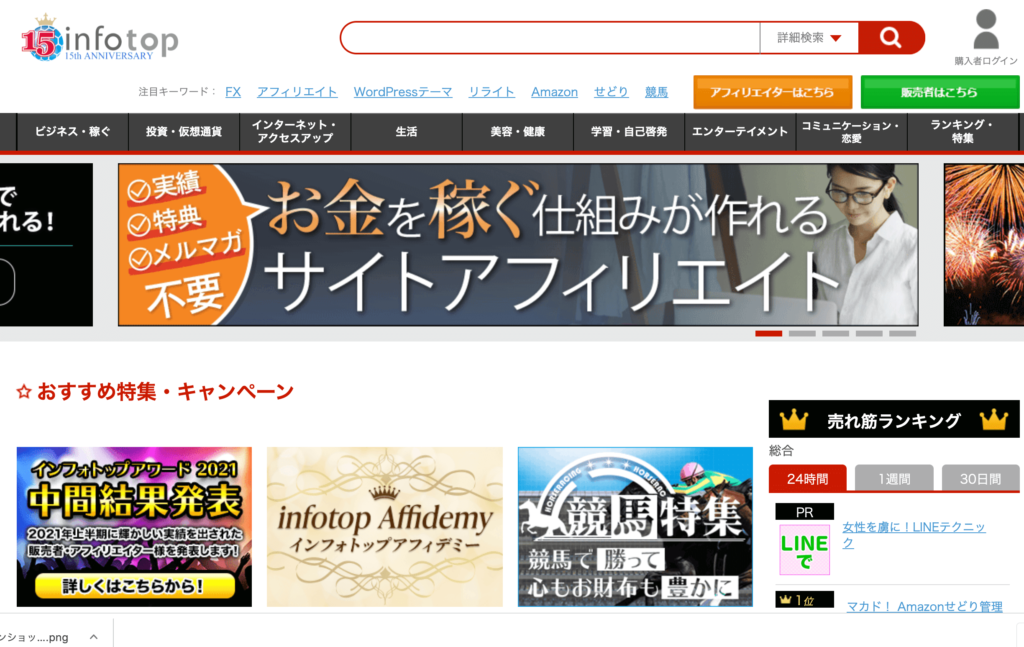The height and width of the screenshot is (647, 1024).
Task: Open the 競馬特集 banner
Action: pyautogui.click(x=635, y=527)
